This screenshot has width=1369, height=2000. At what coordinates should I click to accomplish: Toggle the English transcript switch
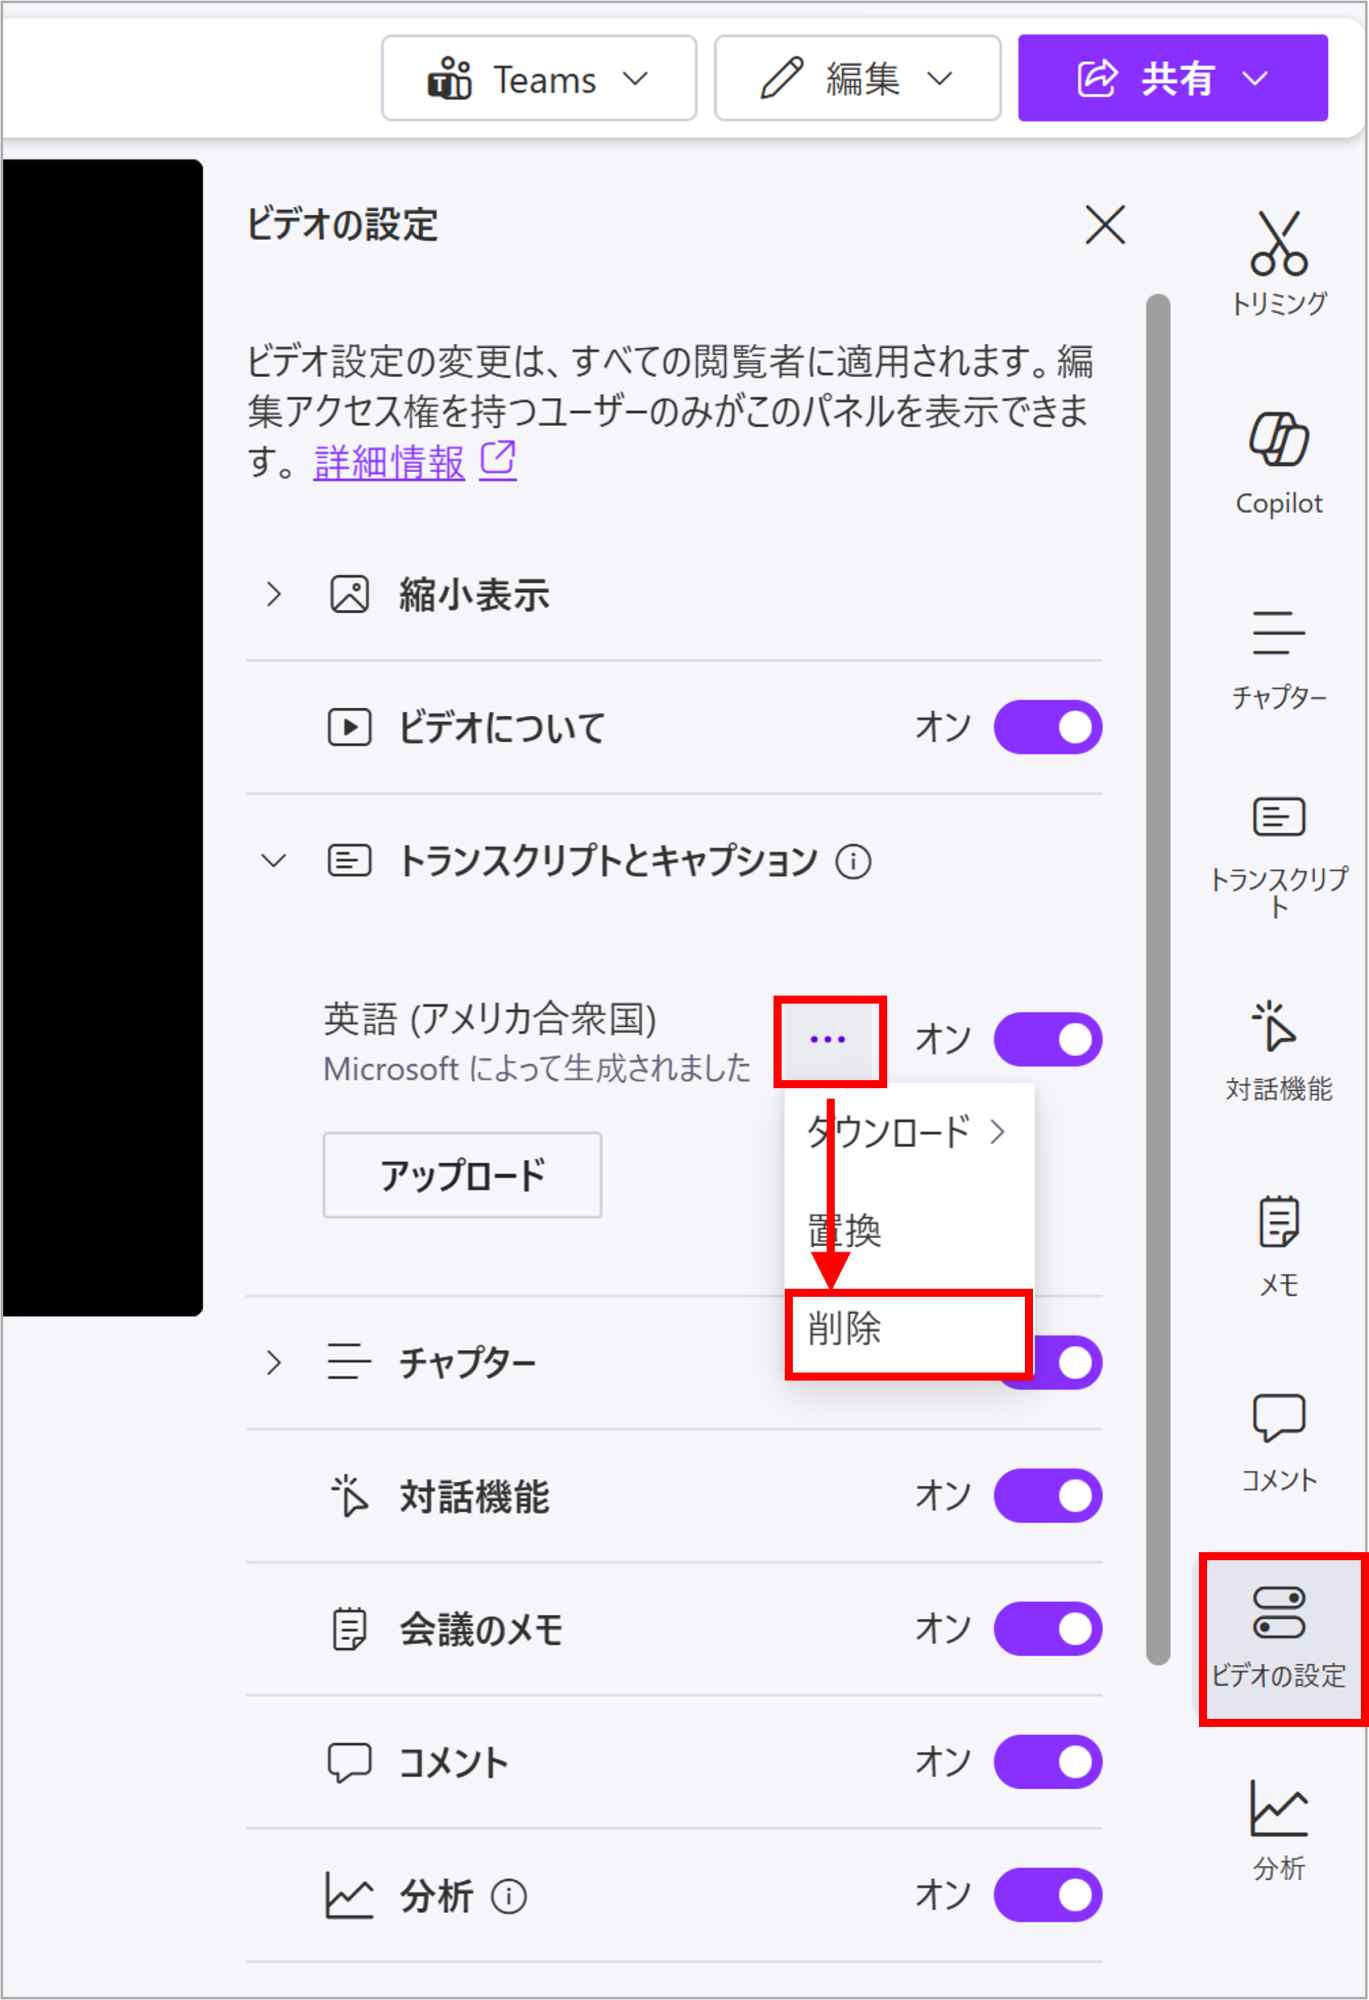[1048, 1040]
